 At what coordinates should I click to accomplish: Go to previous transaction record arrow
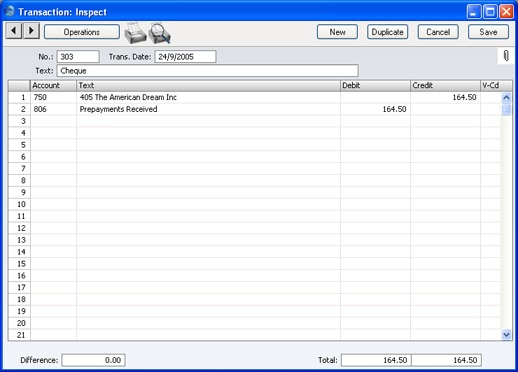pos(14,31)
